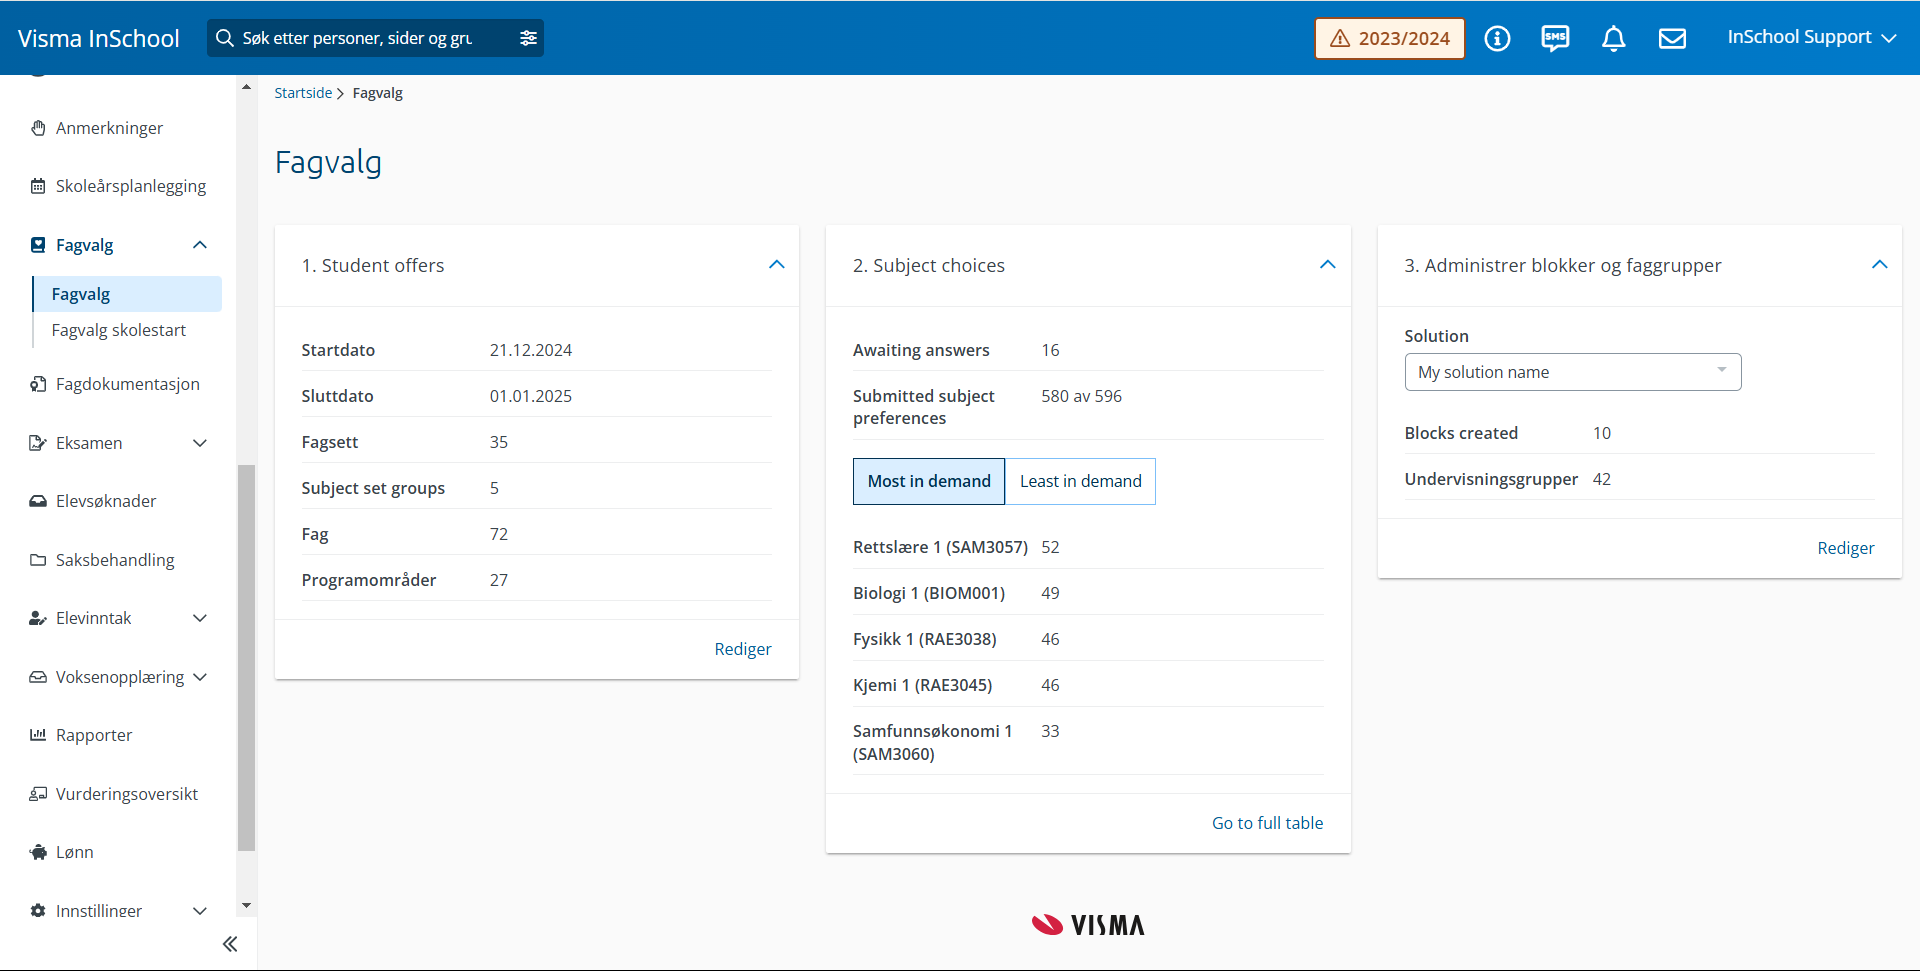Open notifications bell icon
Screen dimensions: 1920x971
1613,38
